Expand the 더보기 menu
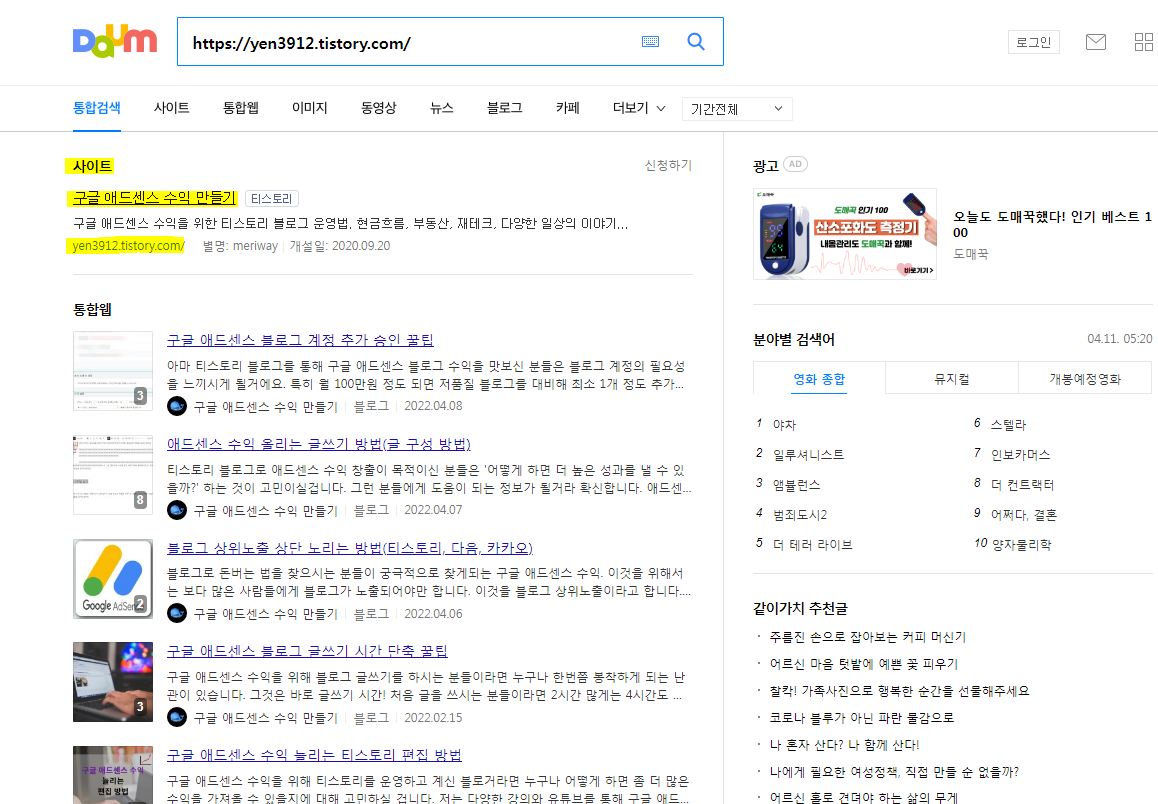This screenshot has height=804, width=1158. click(639, 108)
